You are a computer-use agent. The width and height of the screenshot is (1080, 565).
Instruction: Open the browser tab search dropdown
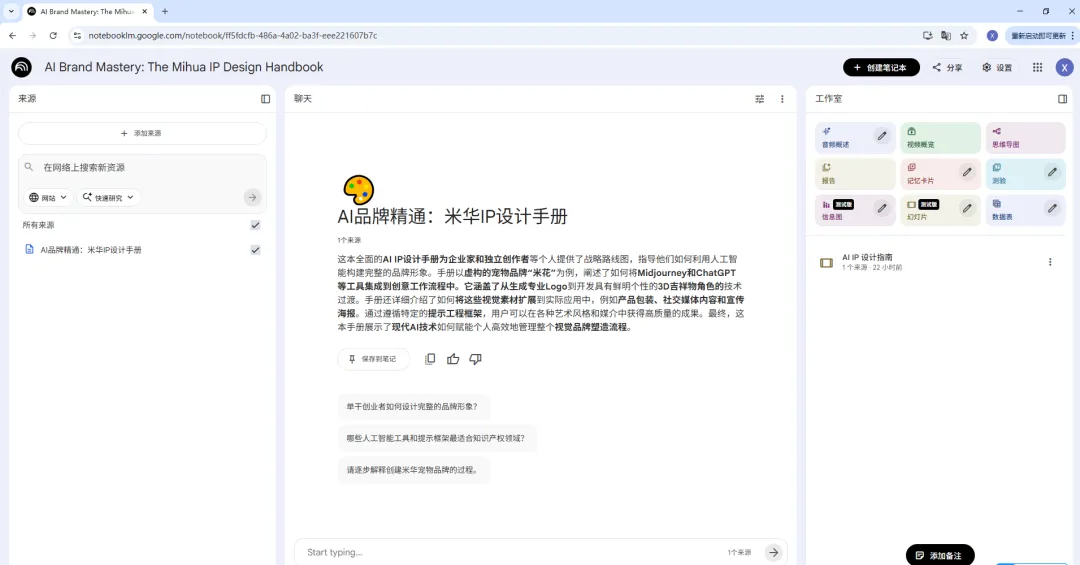(x=11, y=11)
